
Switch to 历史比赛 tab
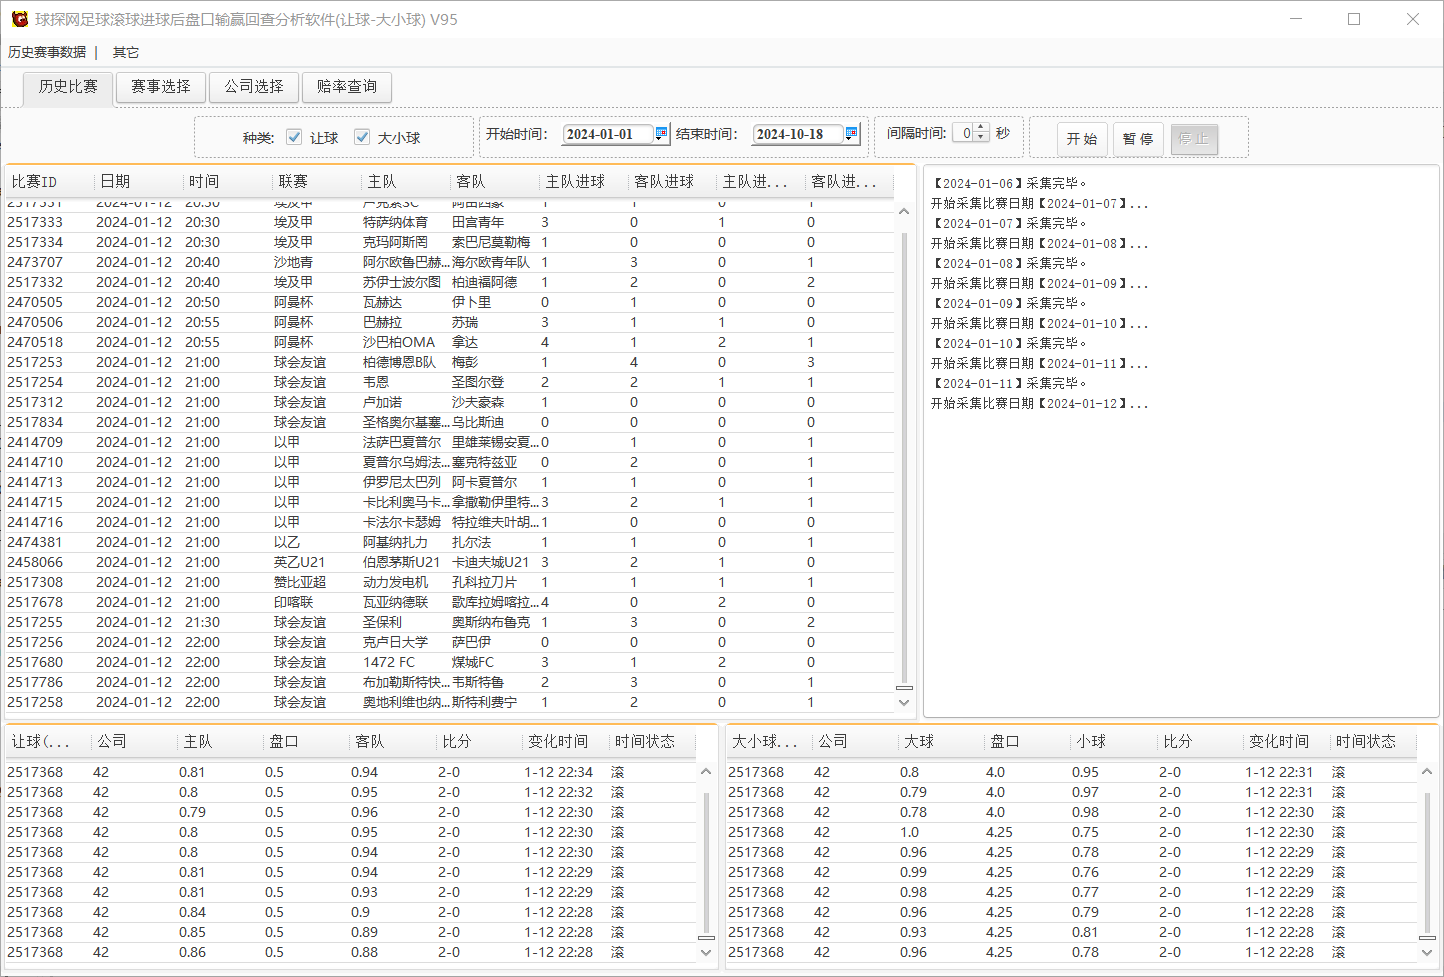(68, 87)
